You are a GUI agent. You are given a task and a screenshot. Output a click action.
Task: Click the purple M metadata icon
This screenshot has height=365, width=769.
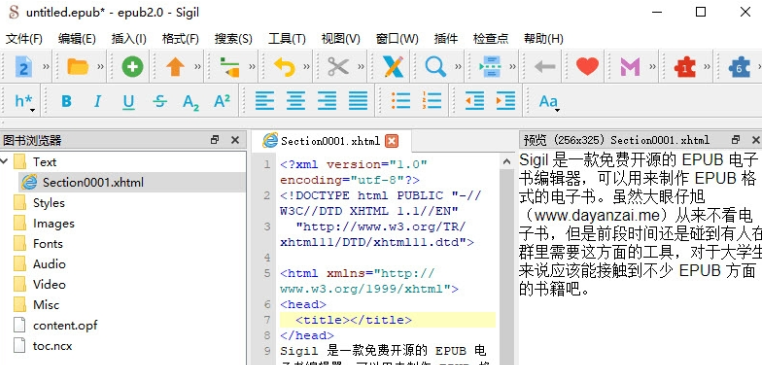click(630, 66)
